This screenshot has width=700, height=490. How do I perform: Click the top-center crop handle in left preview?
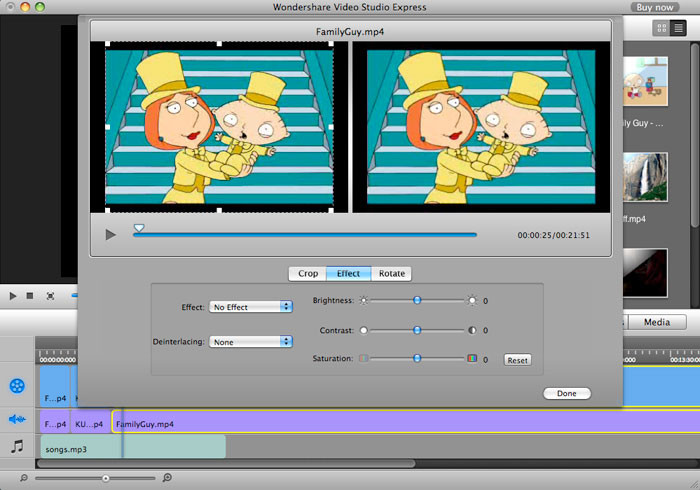click(x=219, y=44)
